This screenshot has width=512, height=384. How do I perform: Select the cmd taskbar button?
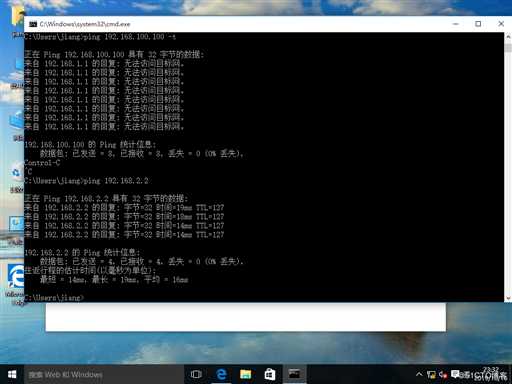click(294, 374)
